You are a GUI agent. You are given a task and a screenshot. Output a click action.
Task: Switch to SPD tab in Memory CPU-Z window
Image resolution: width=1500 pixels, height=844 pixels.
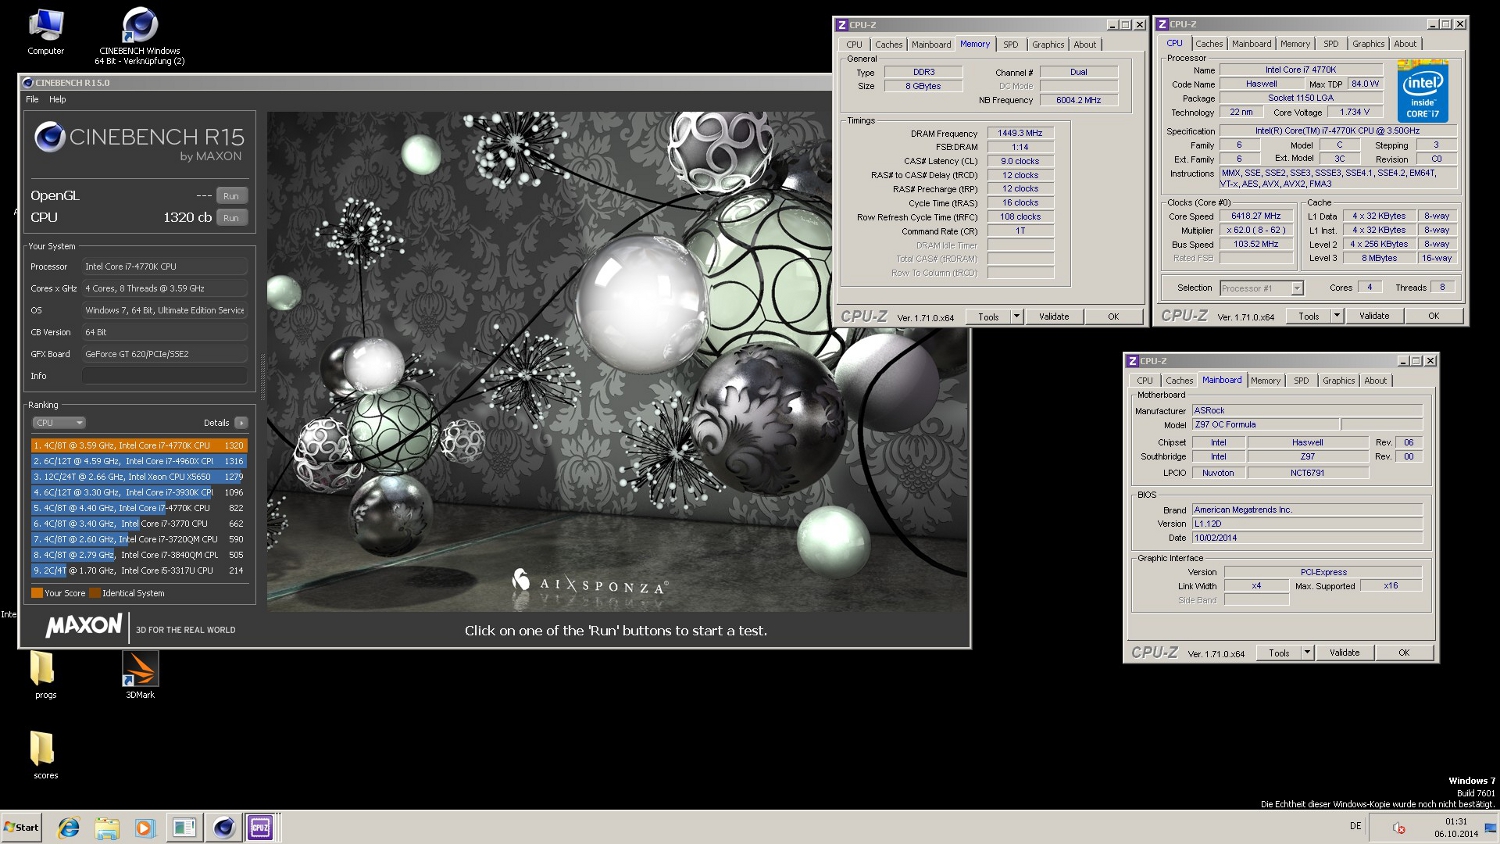point(1011,44)
